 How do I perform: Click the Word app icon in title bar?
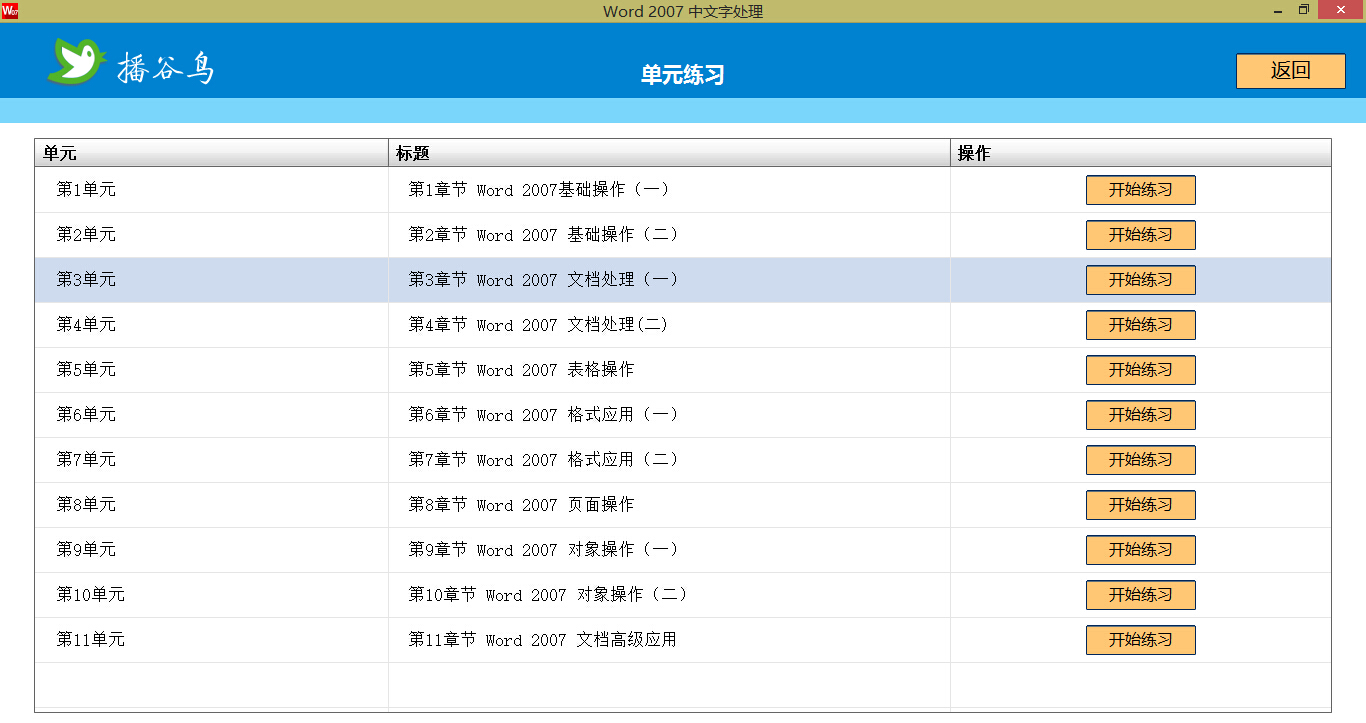click(x=9, y=11)
